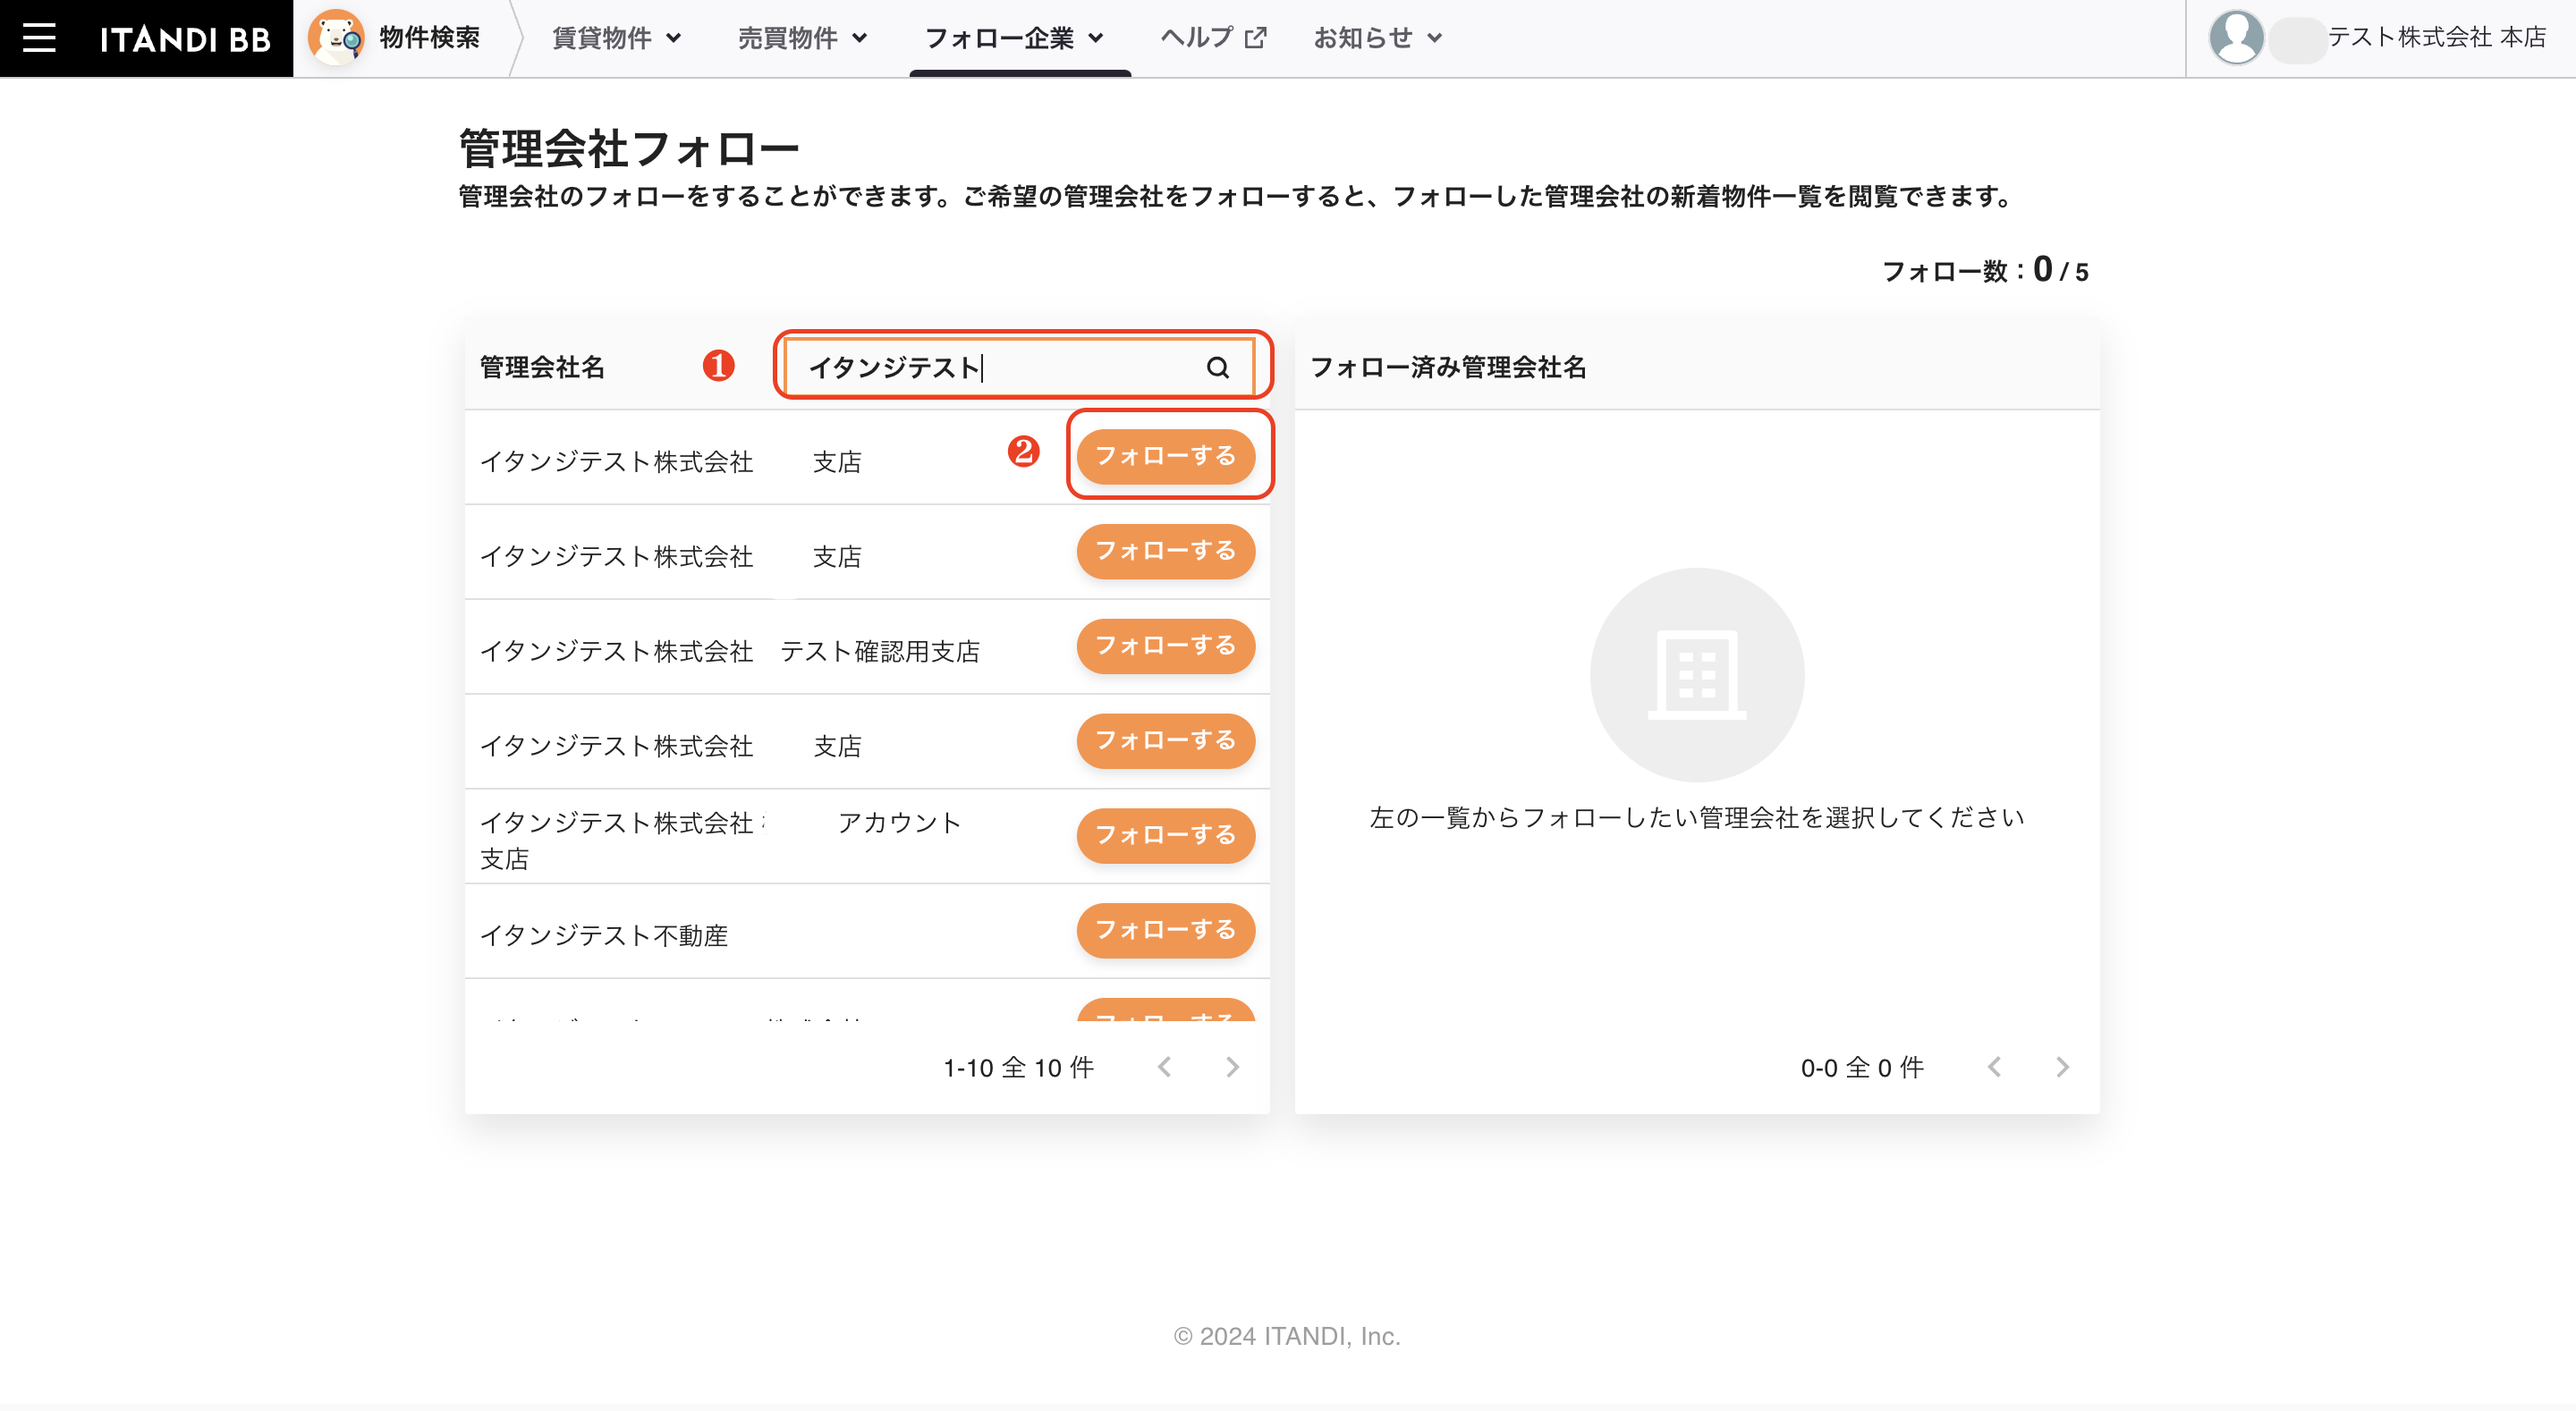
Task: Click the フォロー済み管理会社名 header
Action: [1448, 367]
